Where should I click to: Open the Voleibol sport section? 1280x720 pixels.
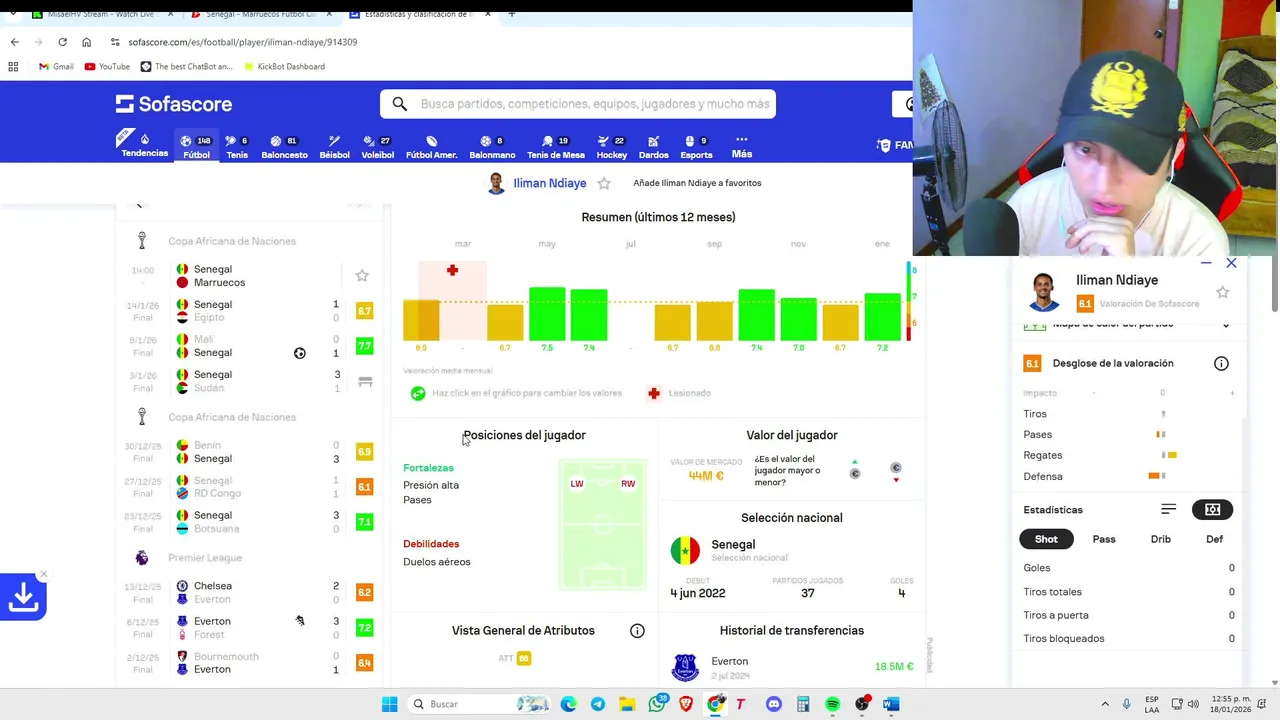coord(377,146)
